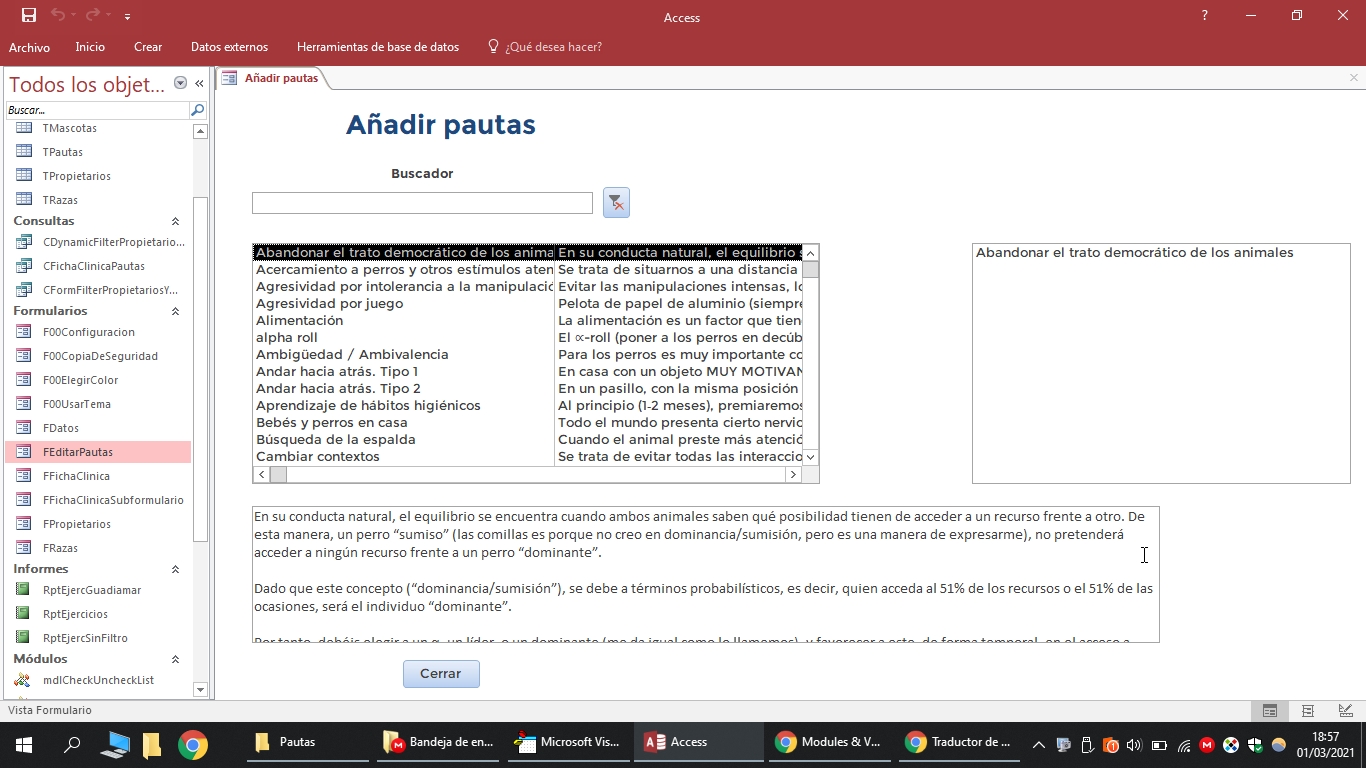Open Access Help question mark
The height and width of the screenshot is (768, 1366).
pos(1205,15)
